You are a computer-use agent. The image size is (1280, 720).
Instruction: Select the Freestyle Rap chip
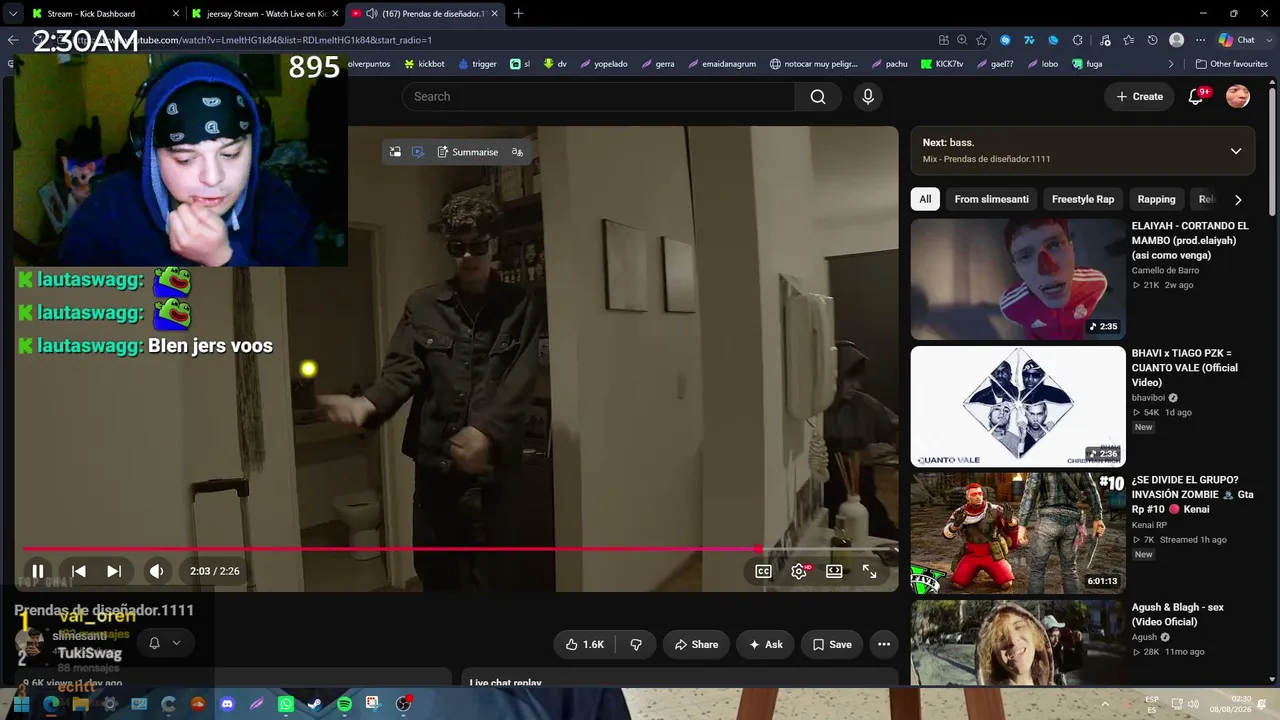[x=1083, y=199]
